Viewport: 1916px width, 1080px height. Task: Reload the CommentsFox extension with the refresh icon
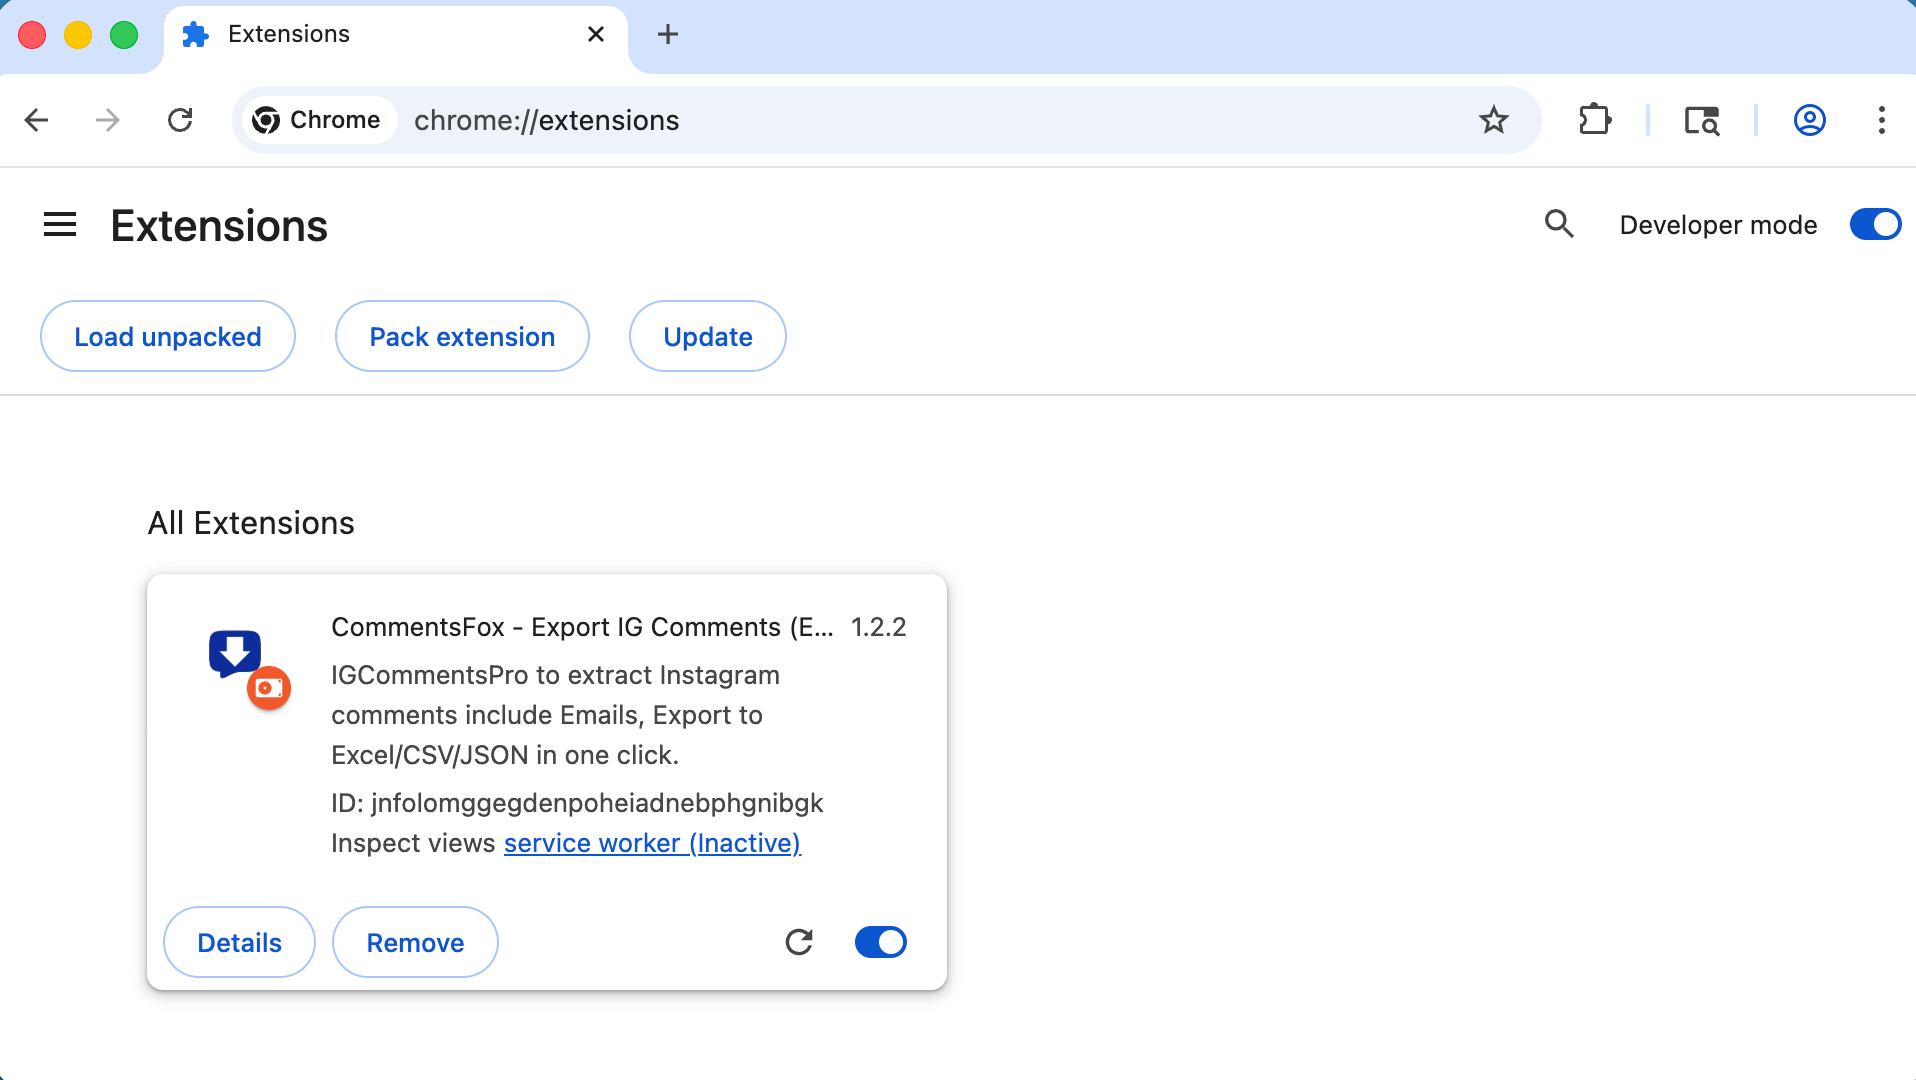pyautogui.click(x=799, y=942)
